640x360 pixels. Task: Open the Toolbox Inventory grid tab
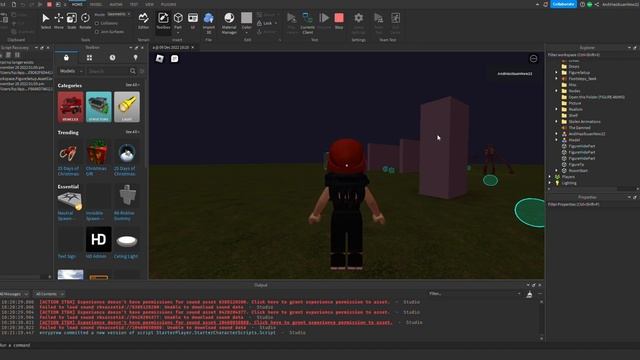[89, 58]
